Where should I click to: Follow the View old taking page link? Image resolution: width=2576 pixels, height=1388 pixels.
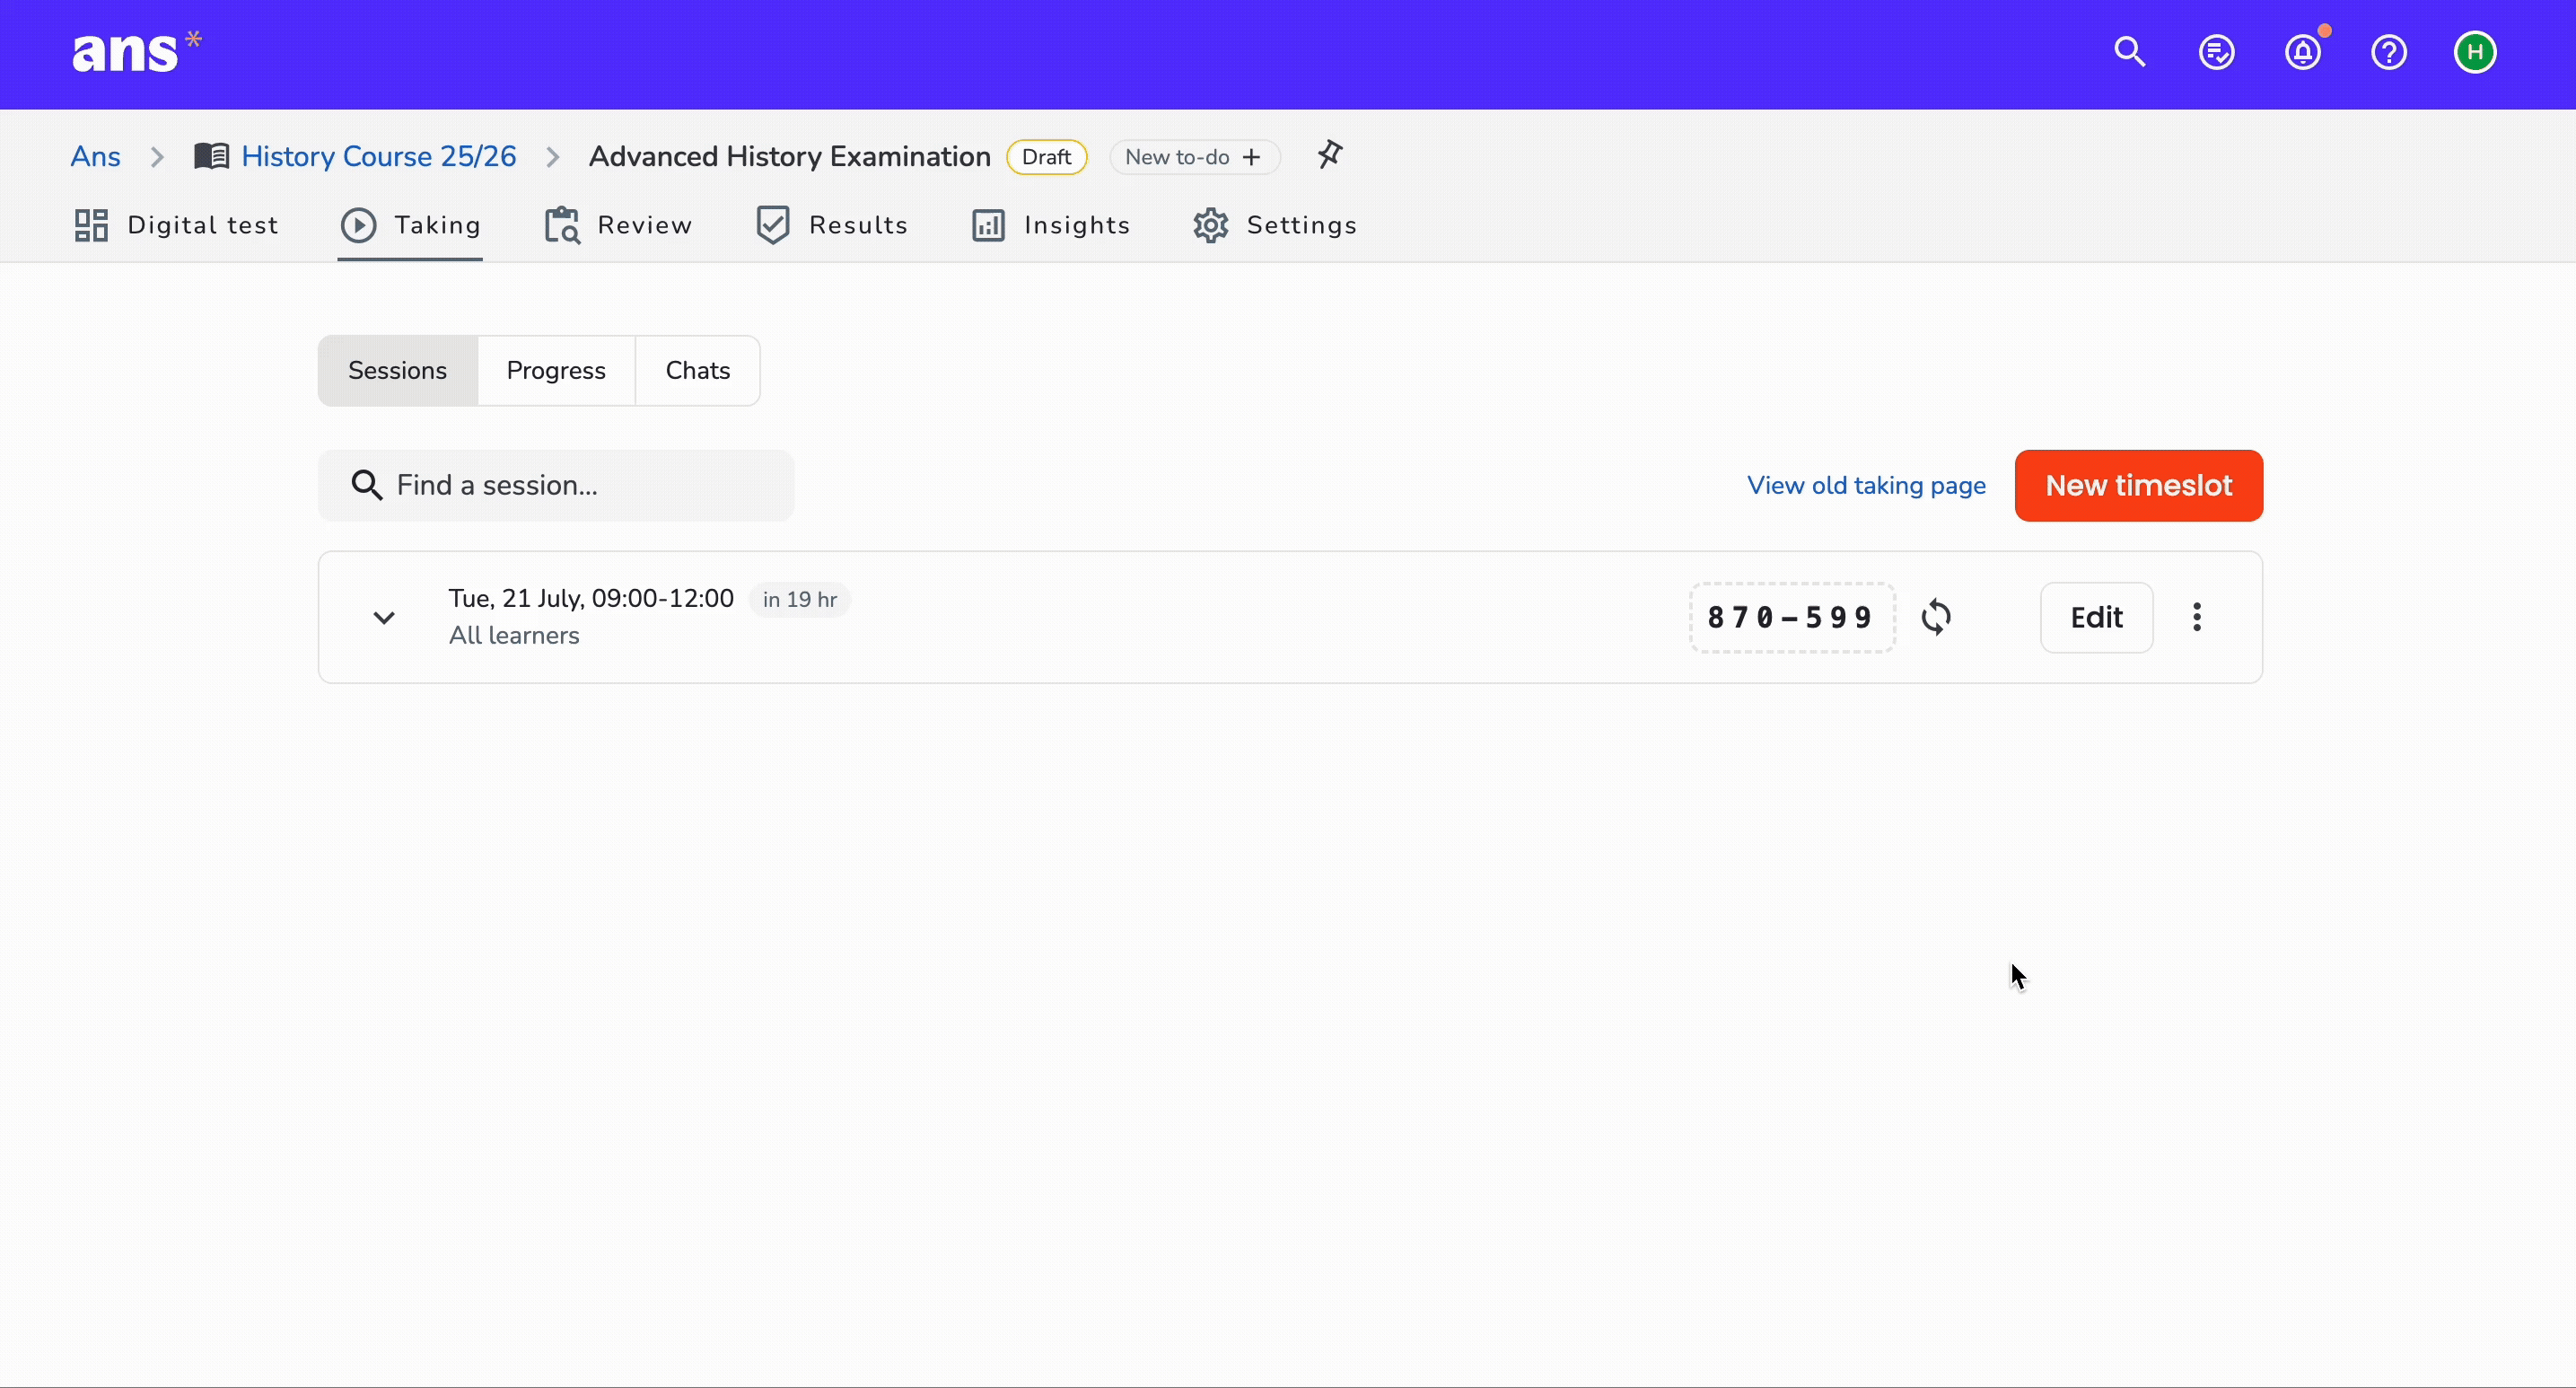click(1866, 485)
